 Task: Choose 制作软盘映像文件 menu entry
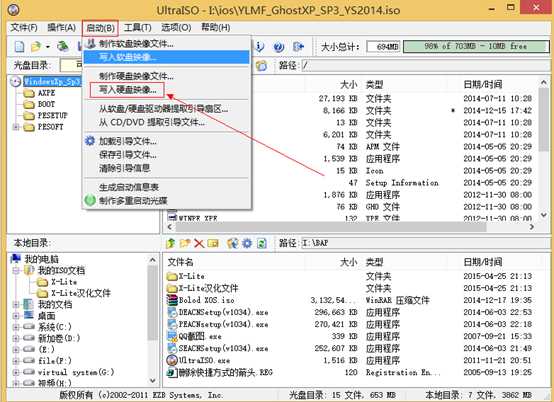(x=167, y=44)
